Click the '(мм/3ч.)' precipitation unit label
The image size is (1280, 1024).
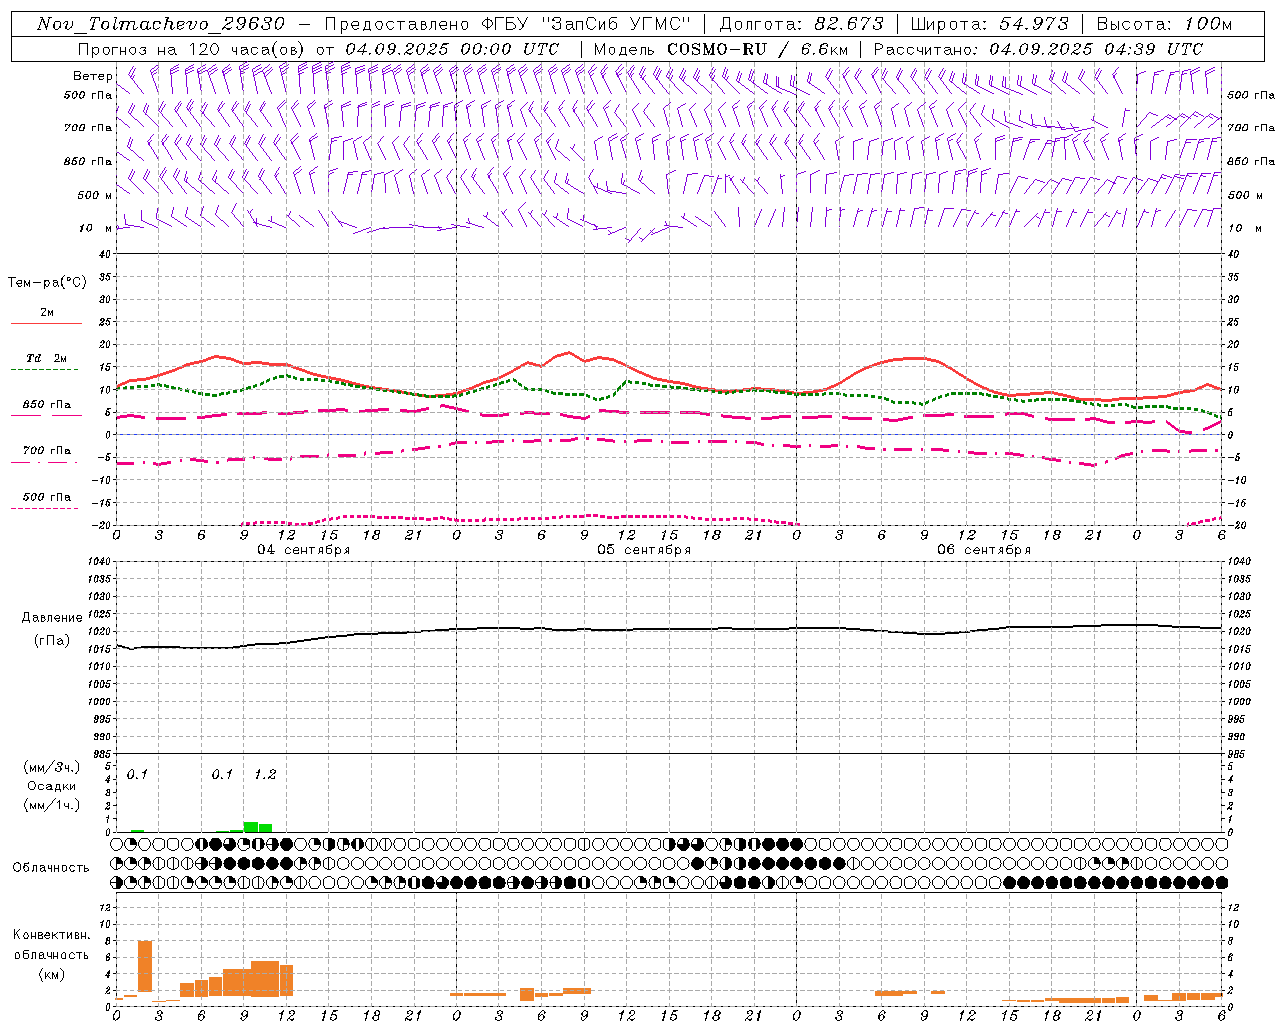(x=51, y=767)
